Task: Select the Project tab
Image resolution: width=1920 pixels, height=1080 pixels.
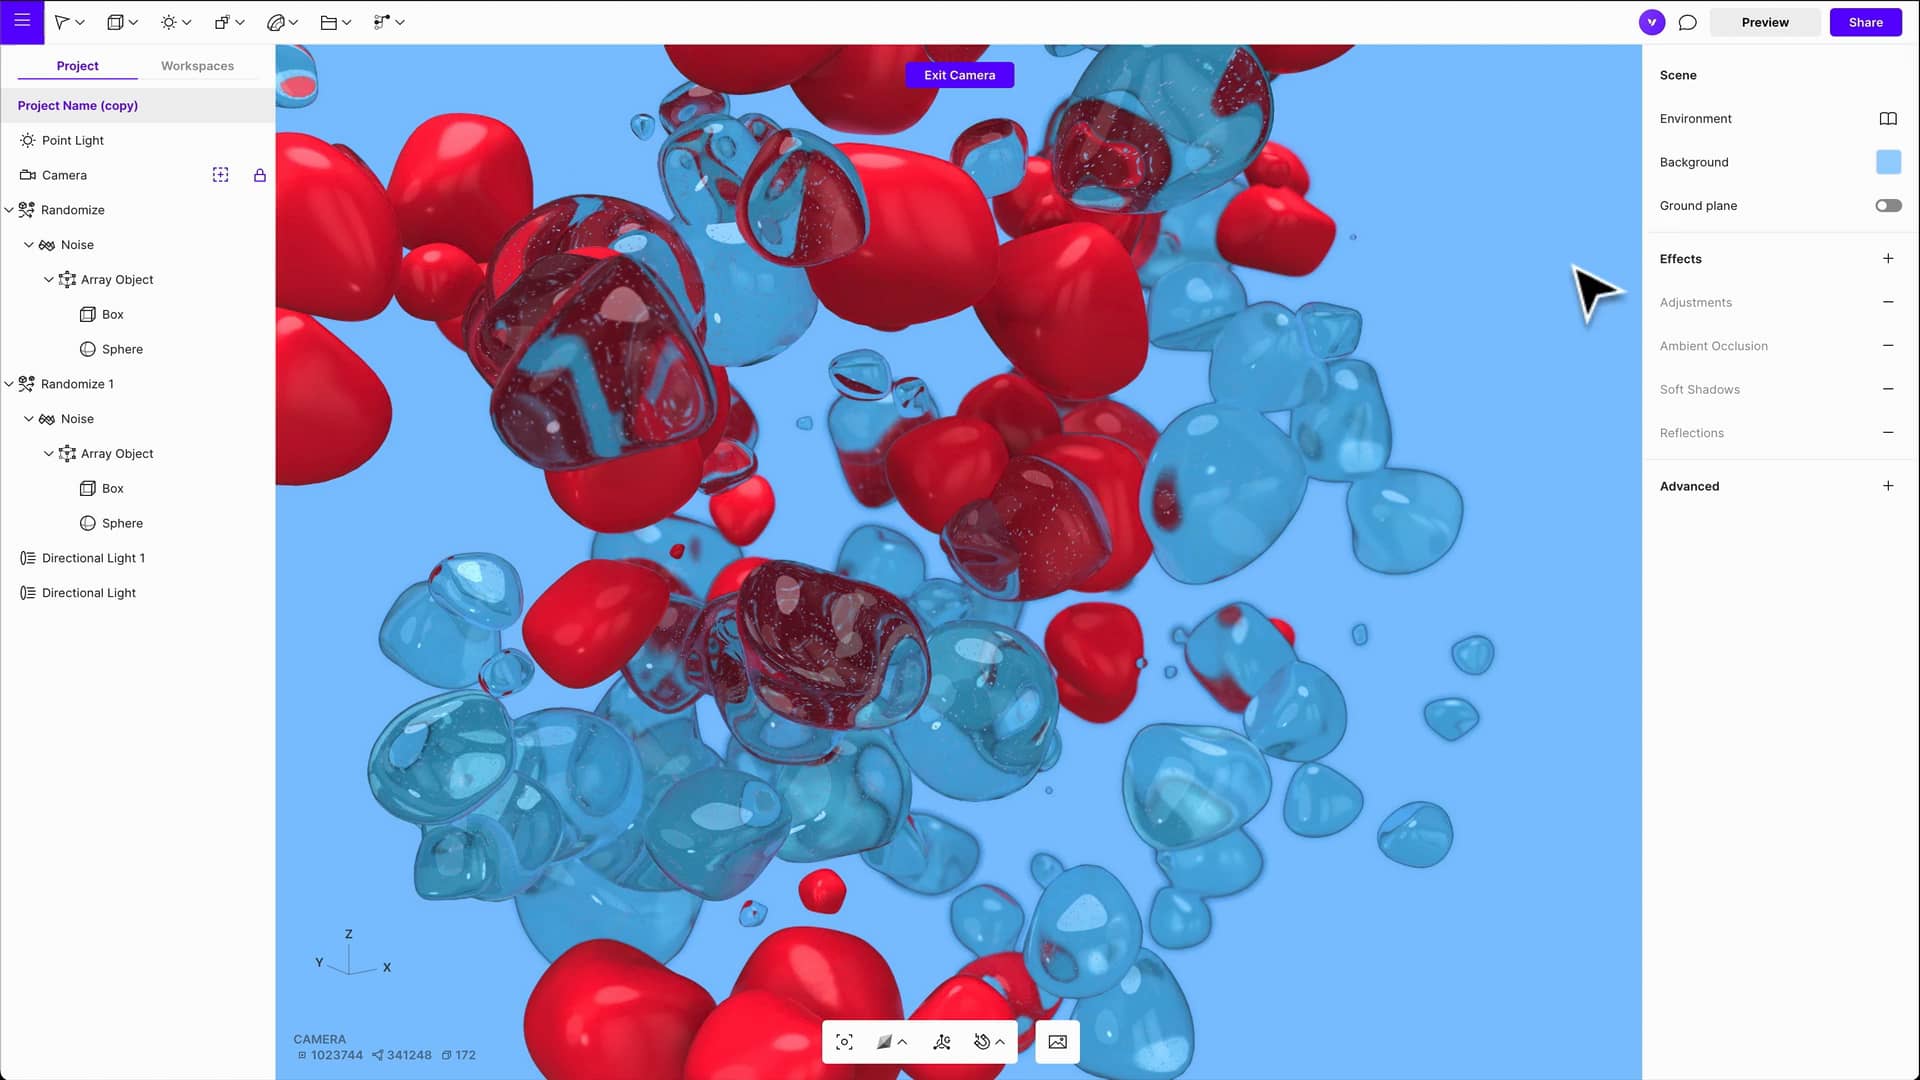Action: tap(77, 66)
